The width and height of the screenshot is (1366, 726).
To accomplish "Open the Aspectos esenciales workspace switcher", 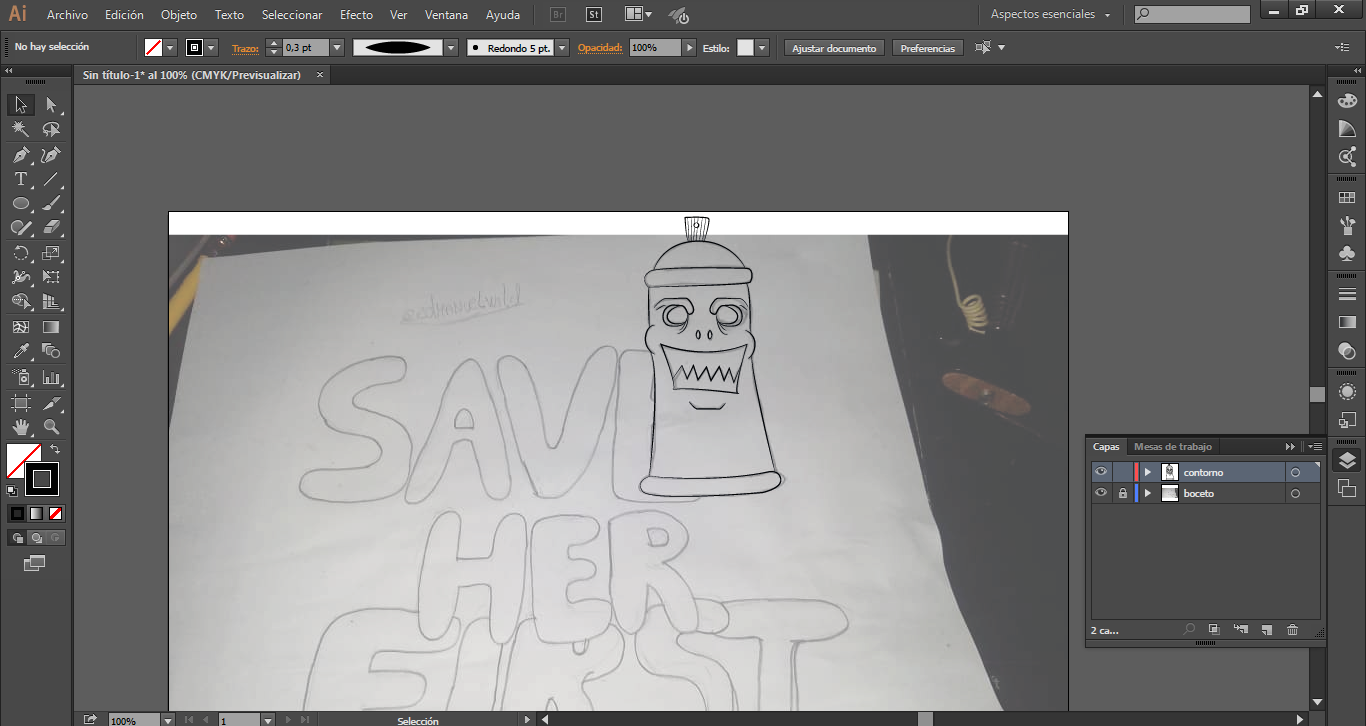I will coord(1050,15).
